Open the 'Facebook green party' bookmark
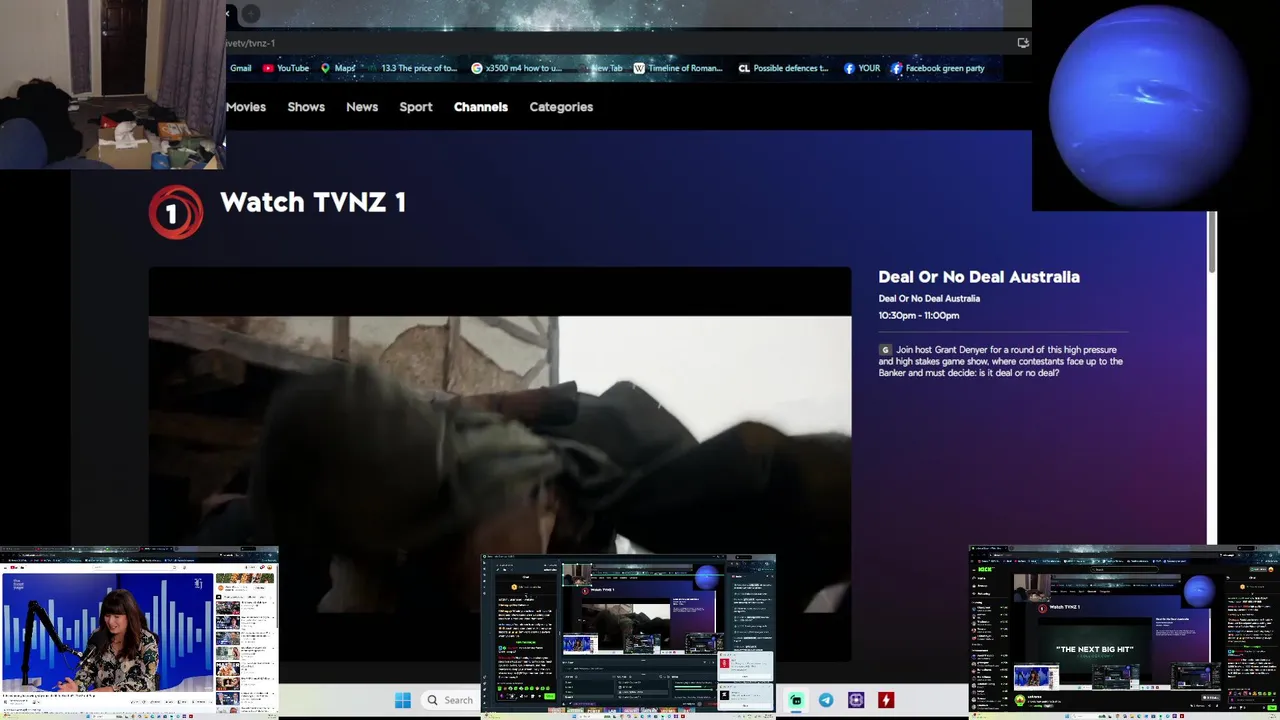Viewport: 1280px width, 720px height. click(938, 68)
